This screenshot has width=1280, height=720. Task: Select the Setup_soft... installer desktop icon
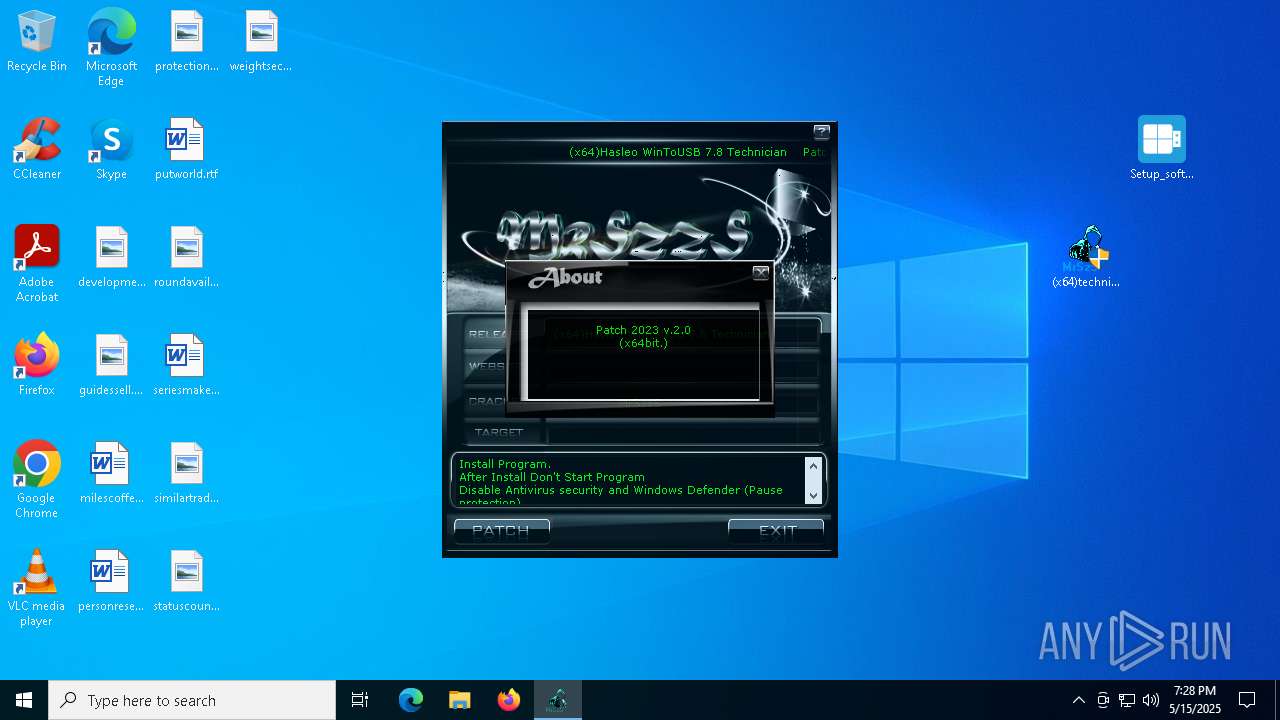click(1161, 148)
